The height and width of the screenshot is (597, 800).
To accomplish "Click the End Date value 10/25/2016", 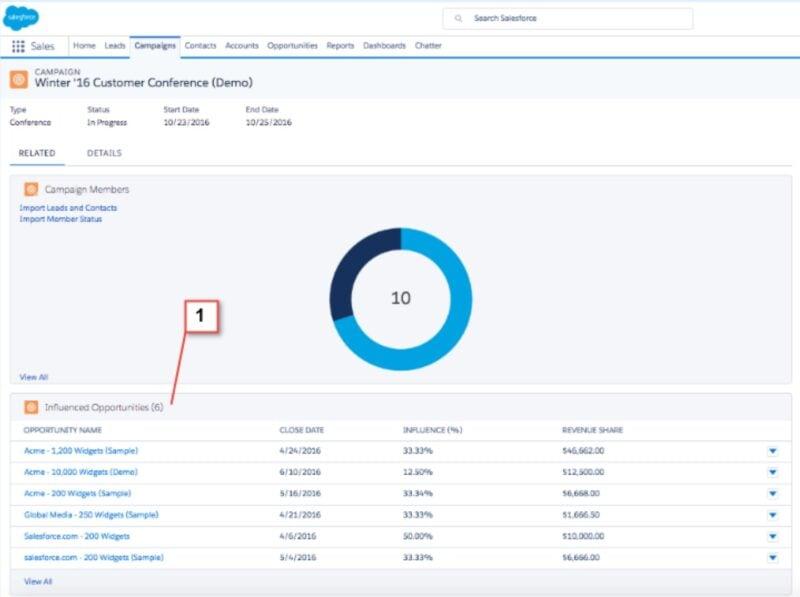I will click(269, 122).
